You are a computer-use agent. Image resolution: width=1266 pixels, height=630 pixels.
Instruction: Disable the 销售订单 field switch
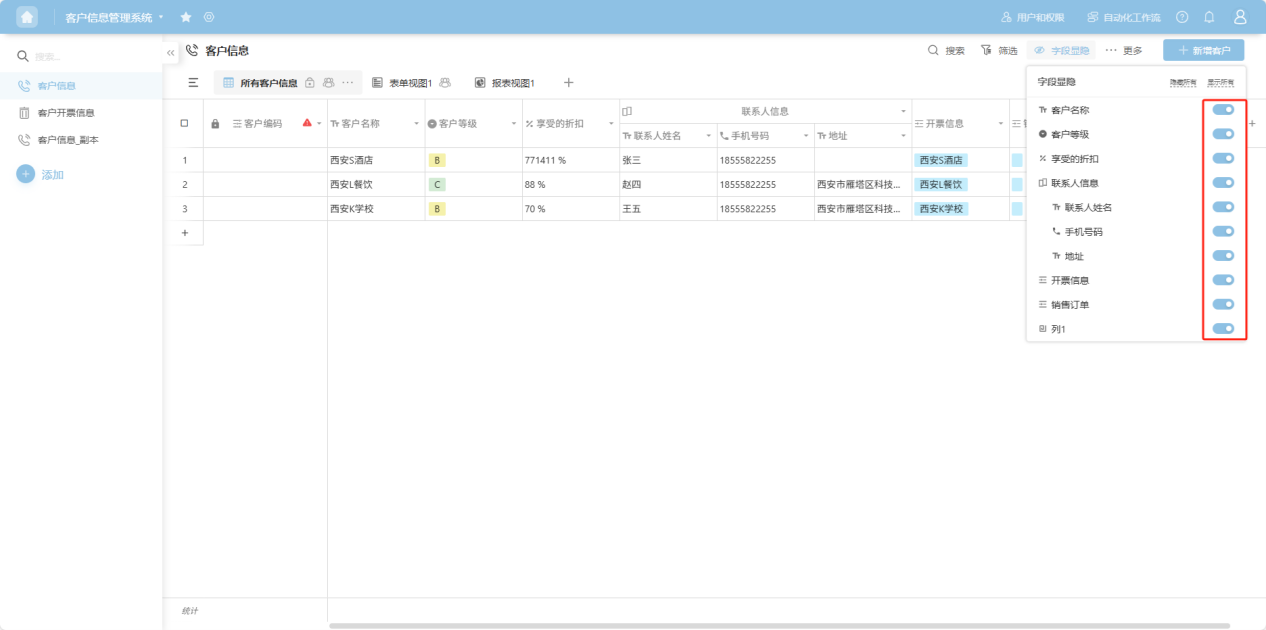tap(1222, 304)
